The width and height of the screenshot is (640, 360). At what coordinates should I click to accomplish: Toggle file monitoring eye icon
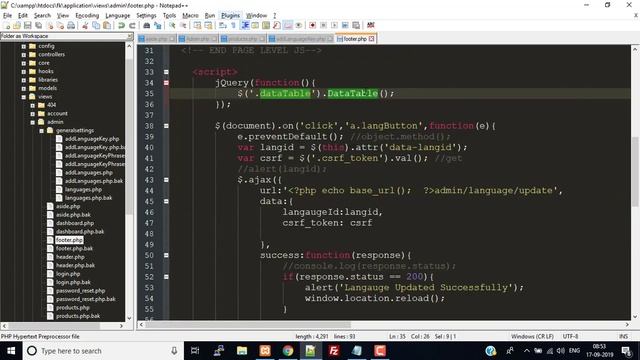coord(299,25)
